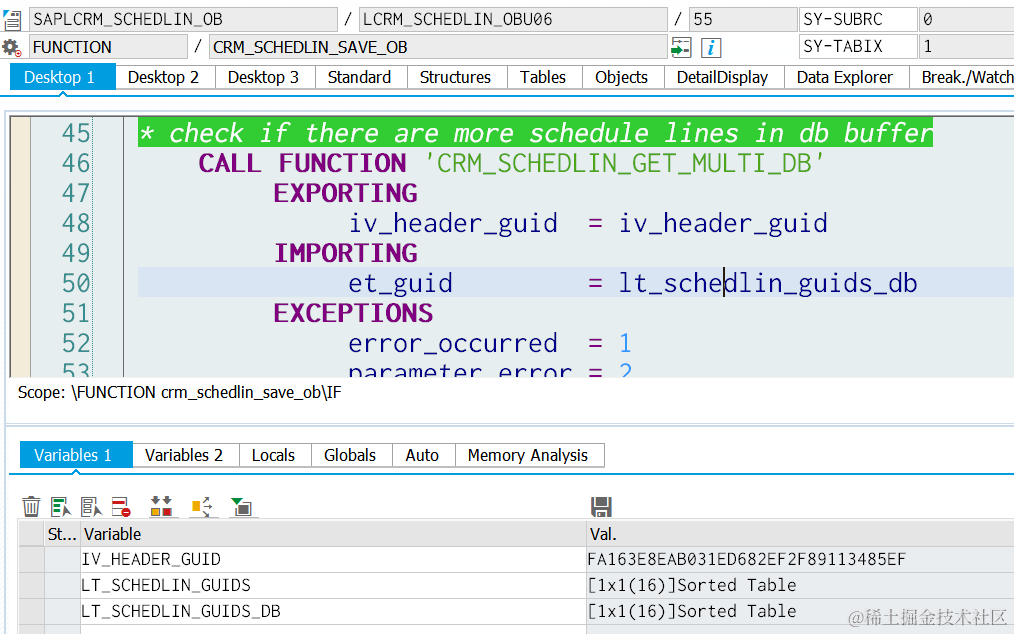The image size is (1014, 634).
Task: Click the IV_HEADER_GUID hex value cell
Action: pos(800,559)
